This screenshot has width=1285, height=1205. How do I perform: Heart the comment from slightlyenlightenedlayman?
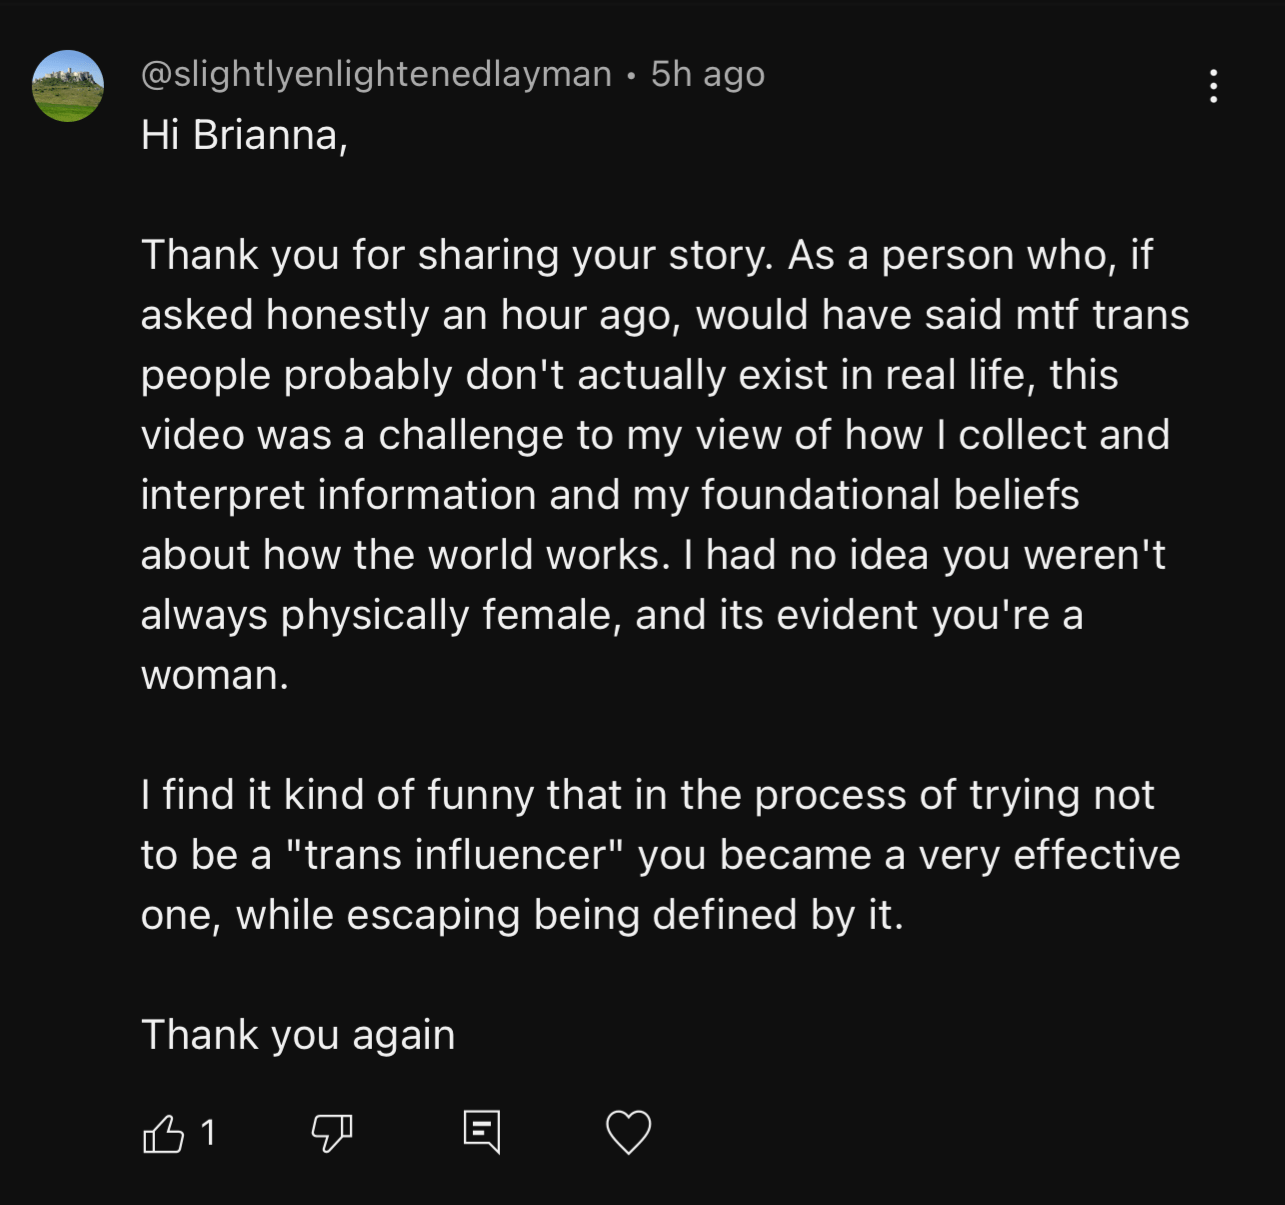point(628,1132)
